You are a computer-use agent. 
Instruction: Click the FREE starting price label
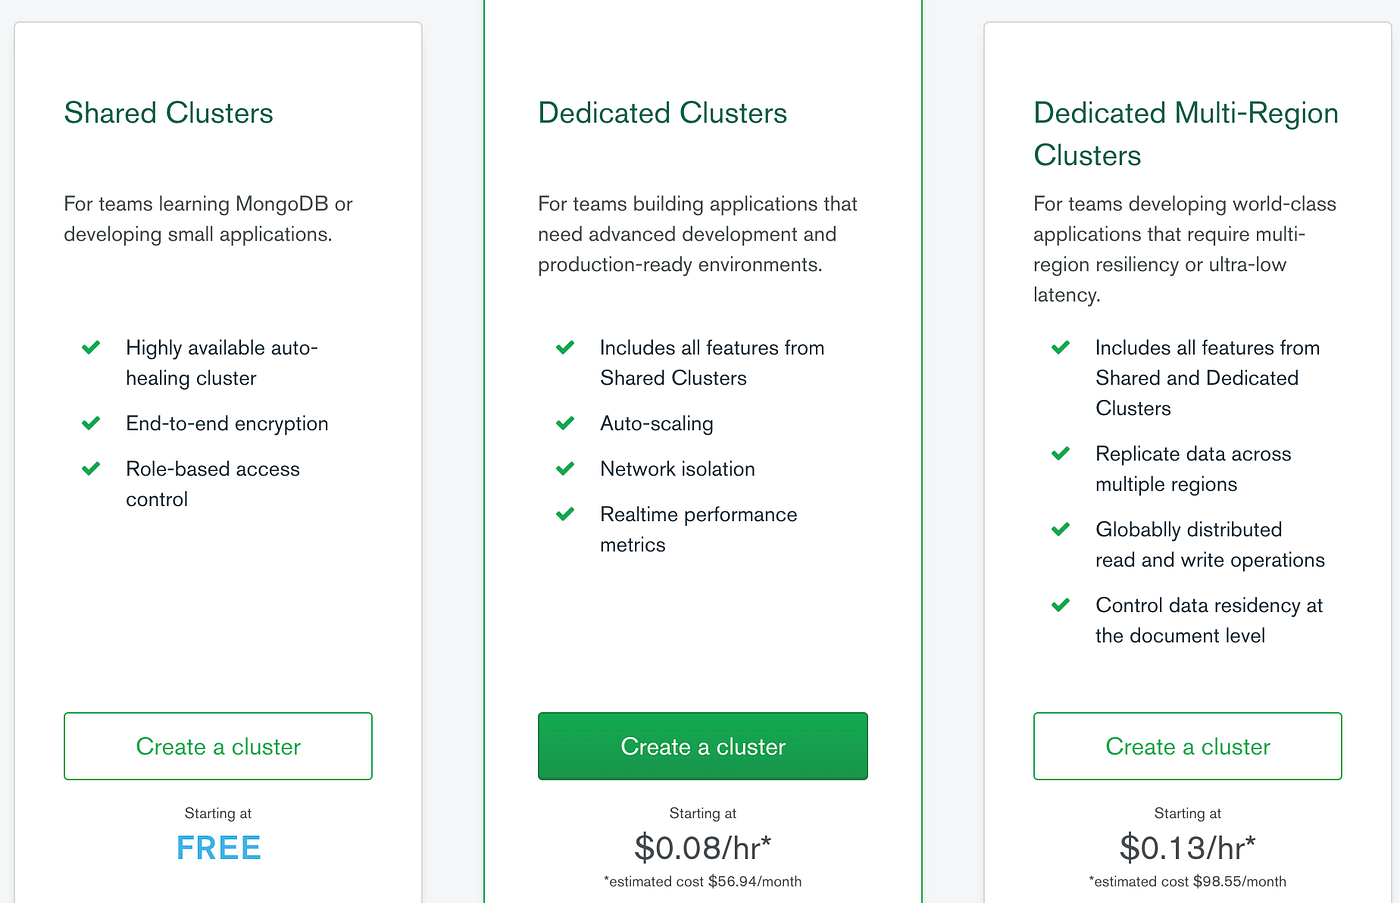coord(218,848)
